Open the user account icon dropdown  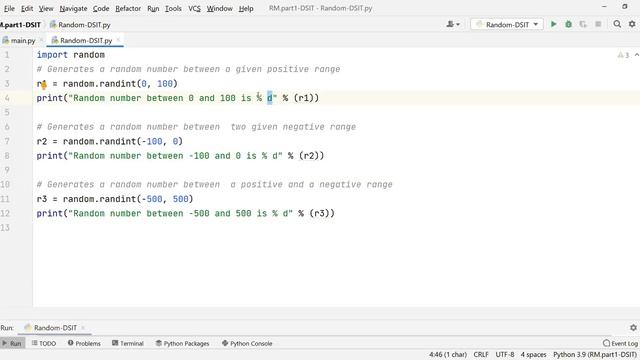point(453,24)
